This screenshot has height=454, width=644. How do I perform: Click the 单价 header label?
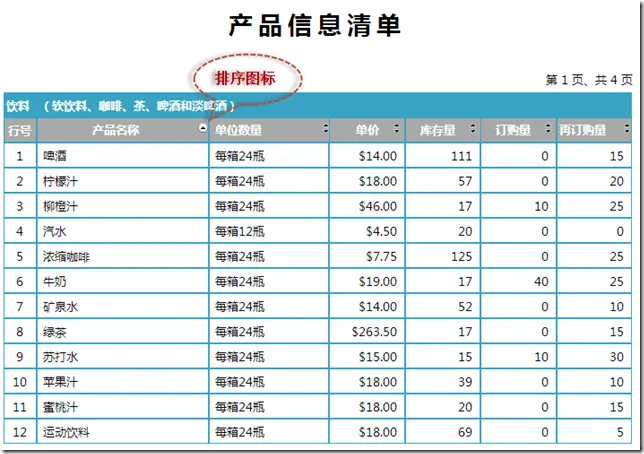tap(367, 130)
